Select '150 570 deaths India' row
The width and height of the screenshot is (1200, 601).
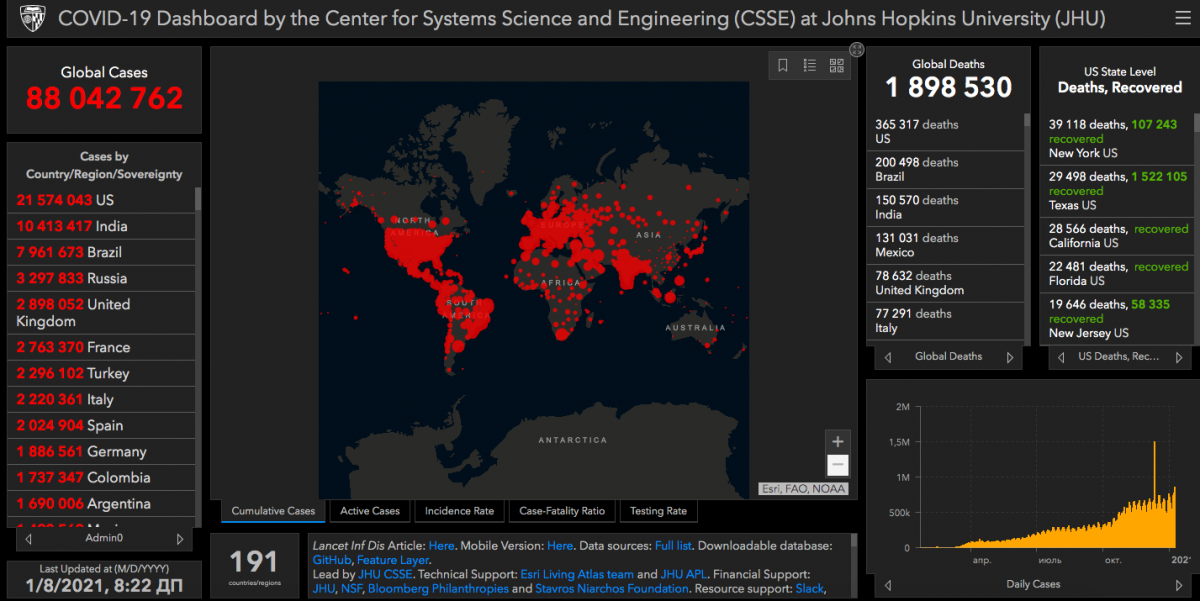tap(945, 208)
